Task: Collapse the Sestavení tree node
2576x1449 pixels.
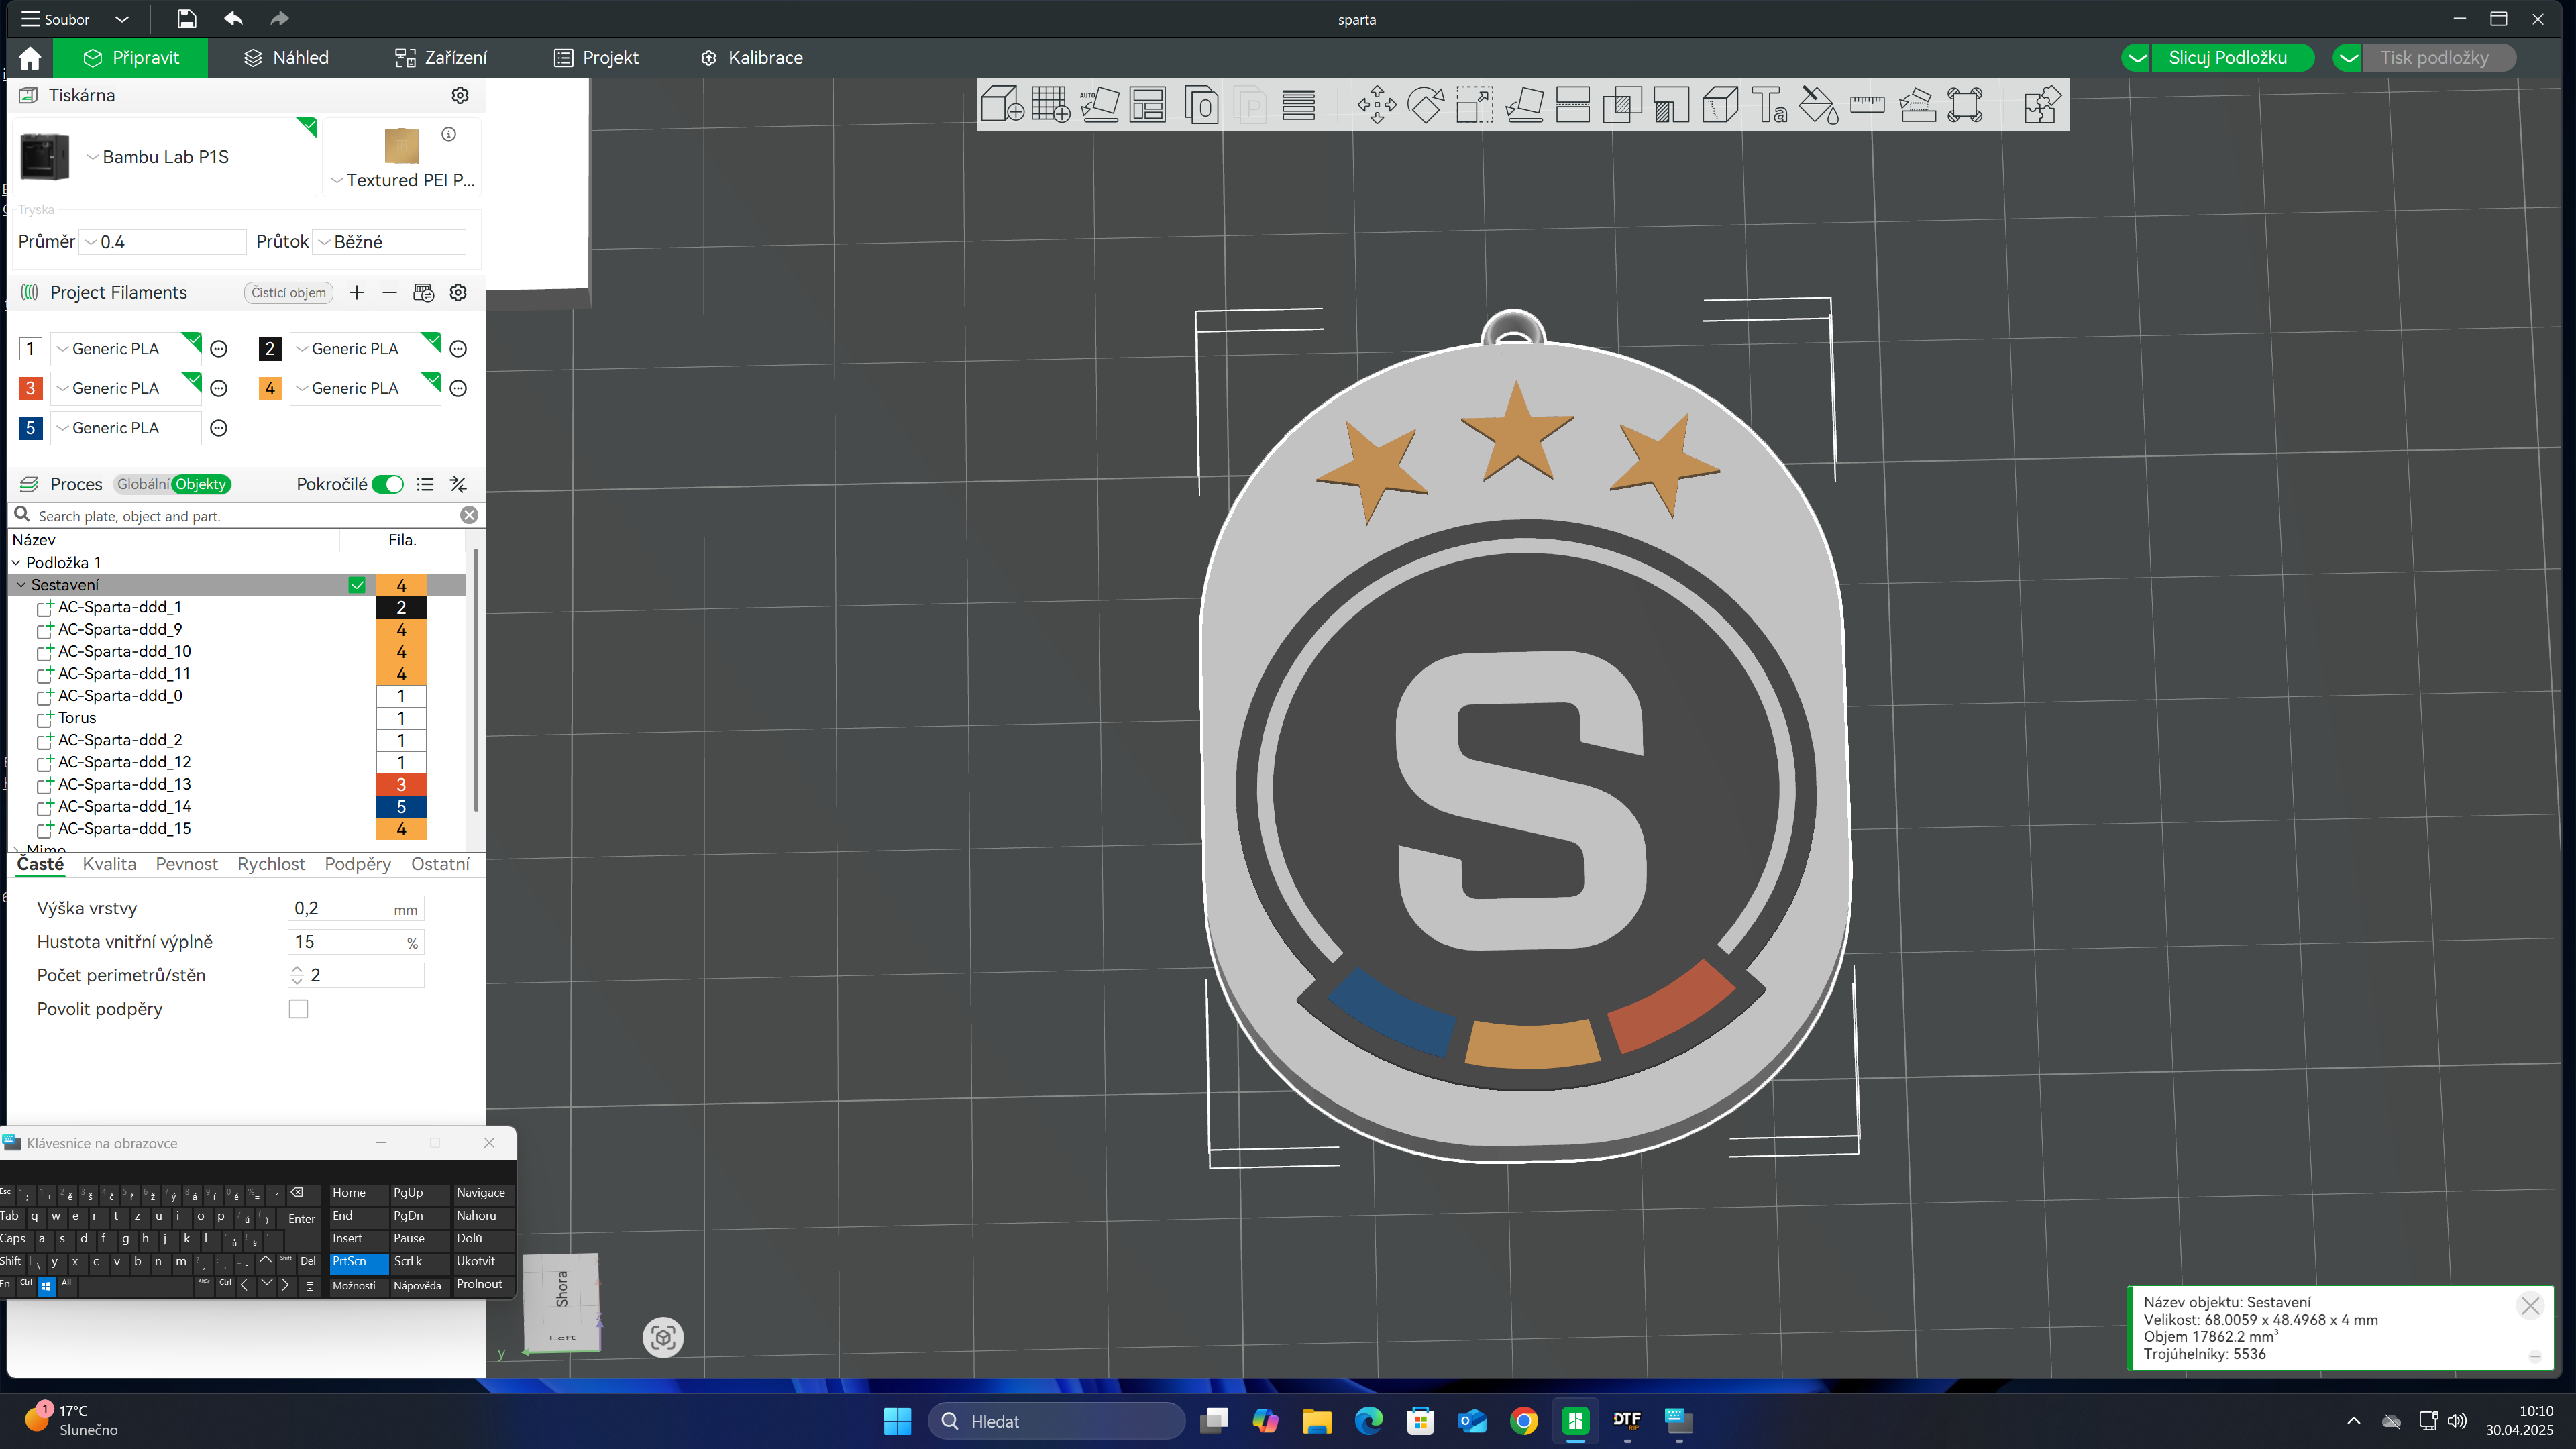Action: coord(21,585)
